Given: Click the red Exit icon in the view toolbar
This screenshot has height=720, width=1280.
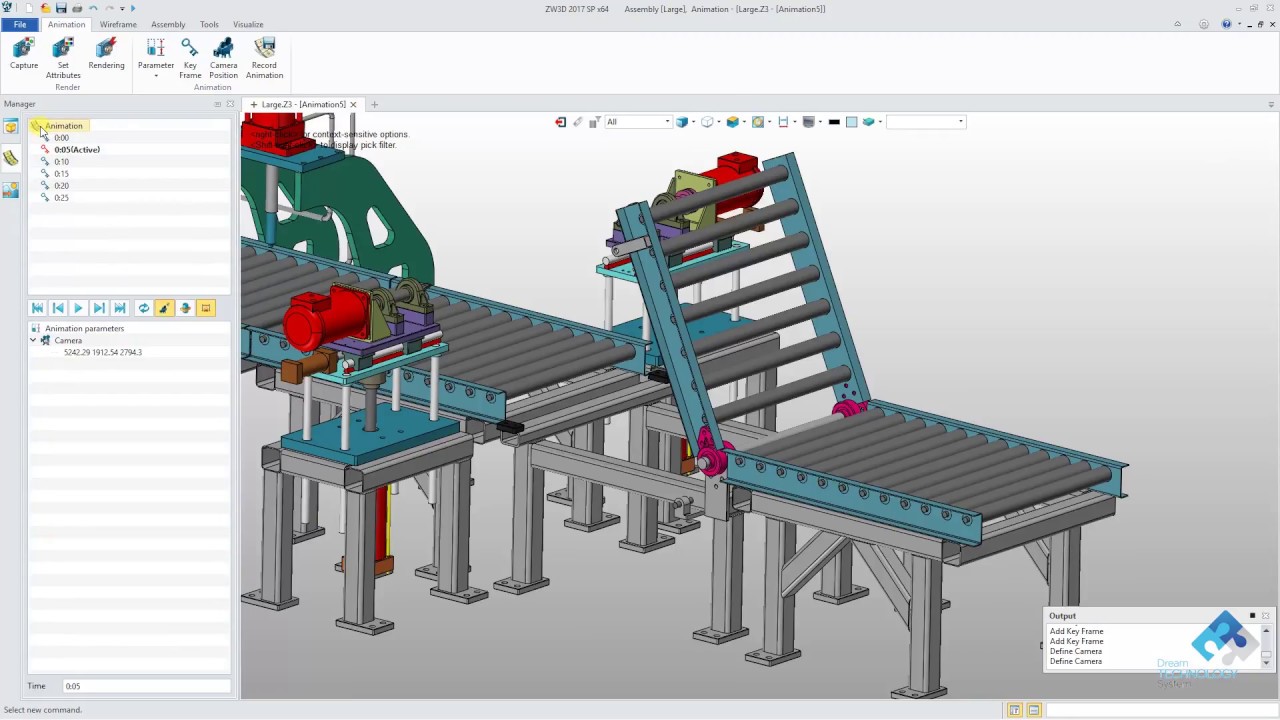Looking at the screenshot, I should pos(561,122).
